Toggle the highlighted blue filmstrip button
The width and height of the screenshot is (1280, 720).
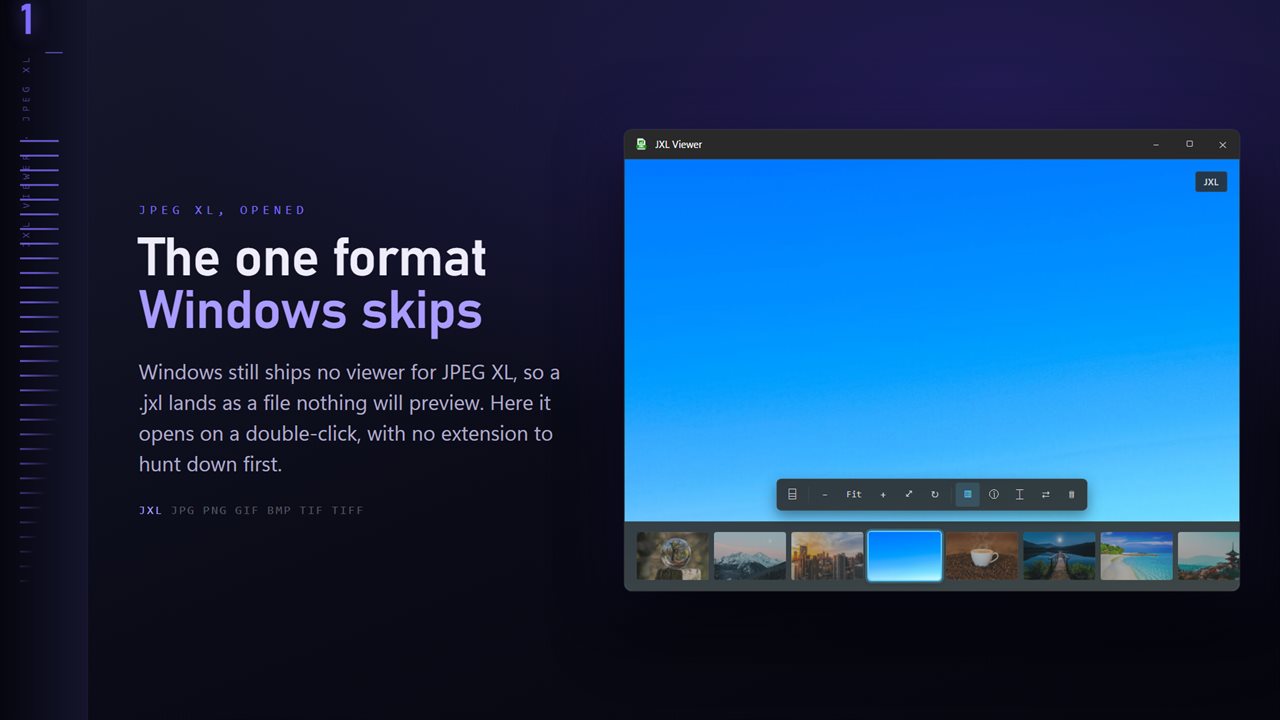tap(968, 494)
